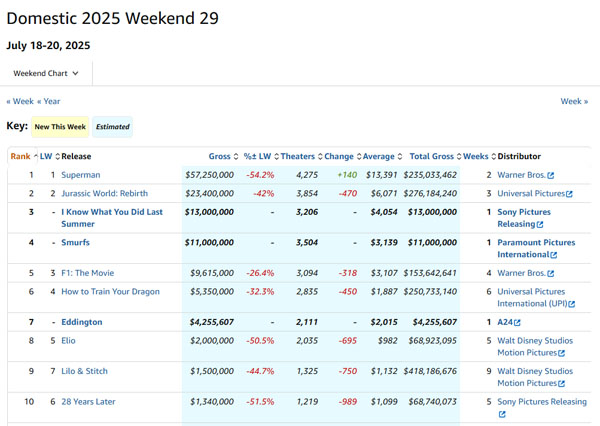Go to next Week link
The width and height of the screenshot is (600, 426).
(574, 101)
